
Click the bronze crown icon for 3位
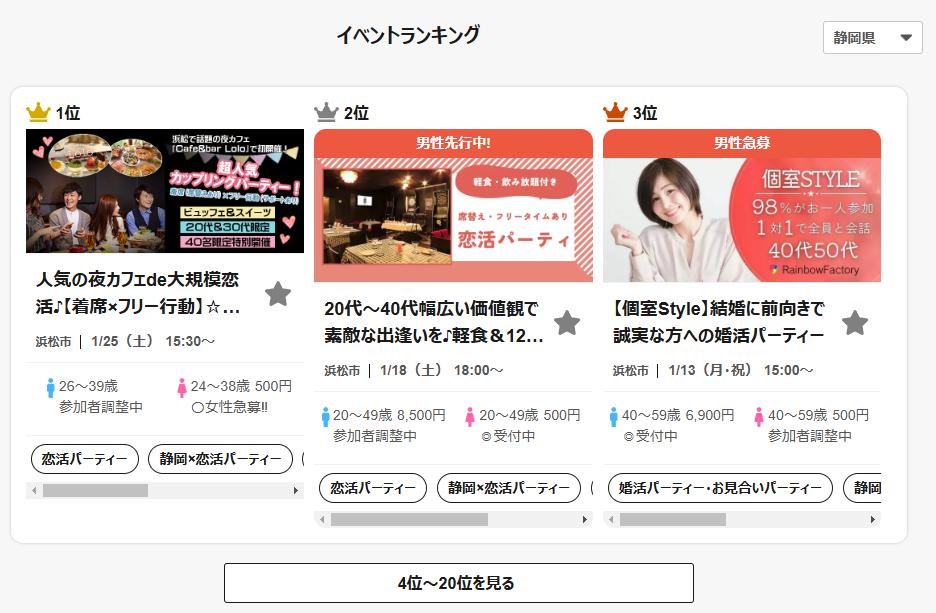click(x=615, y=112)
